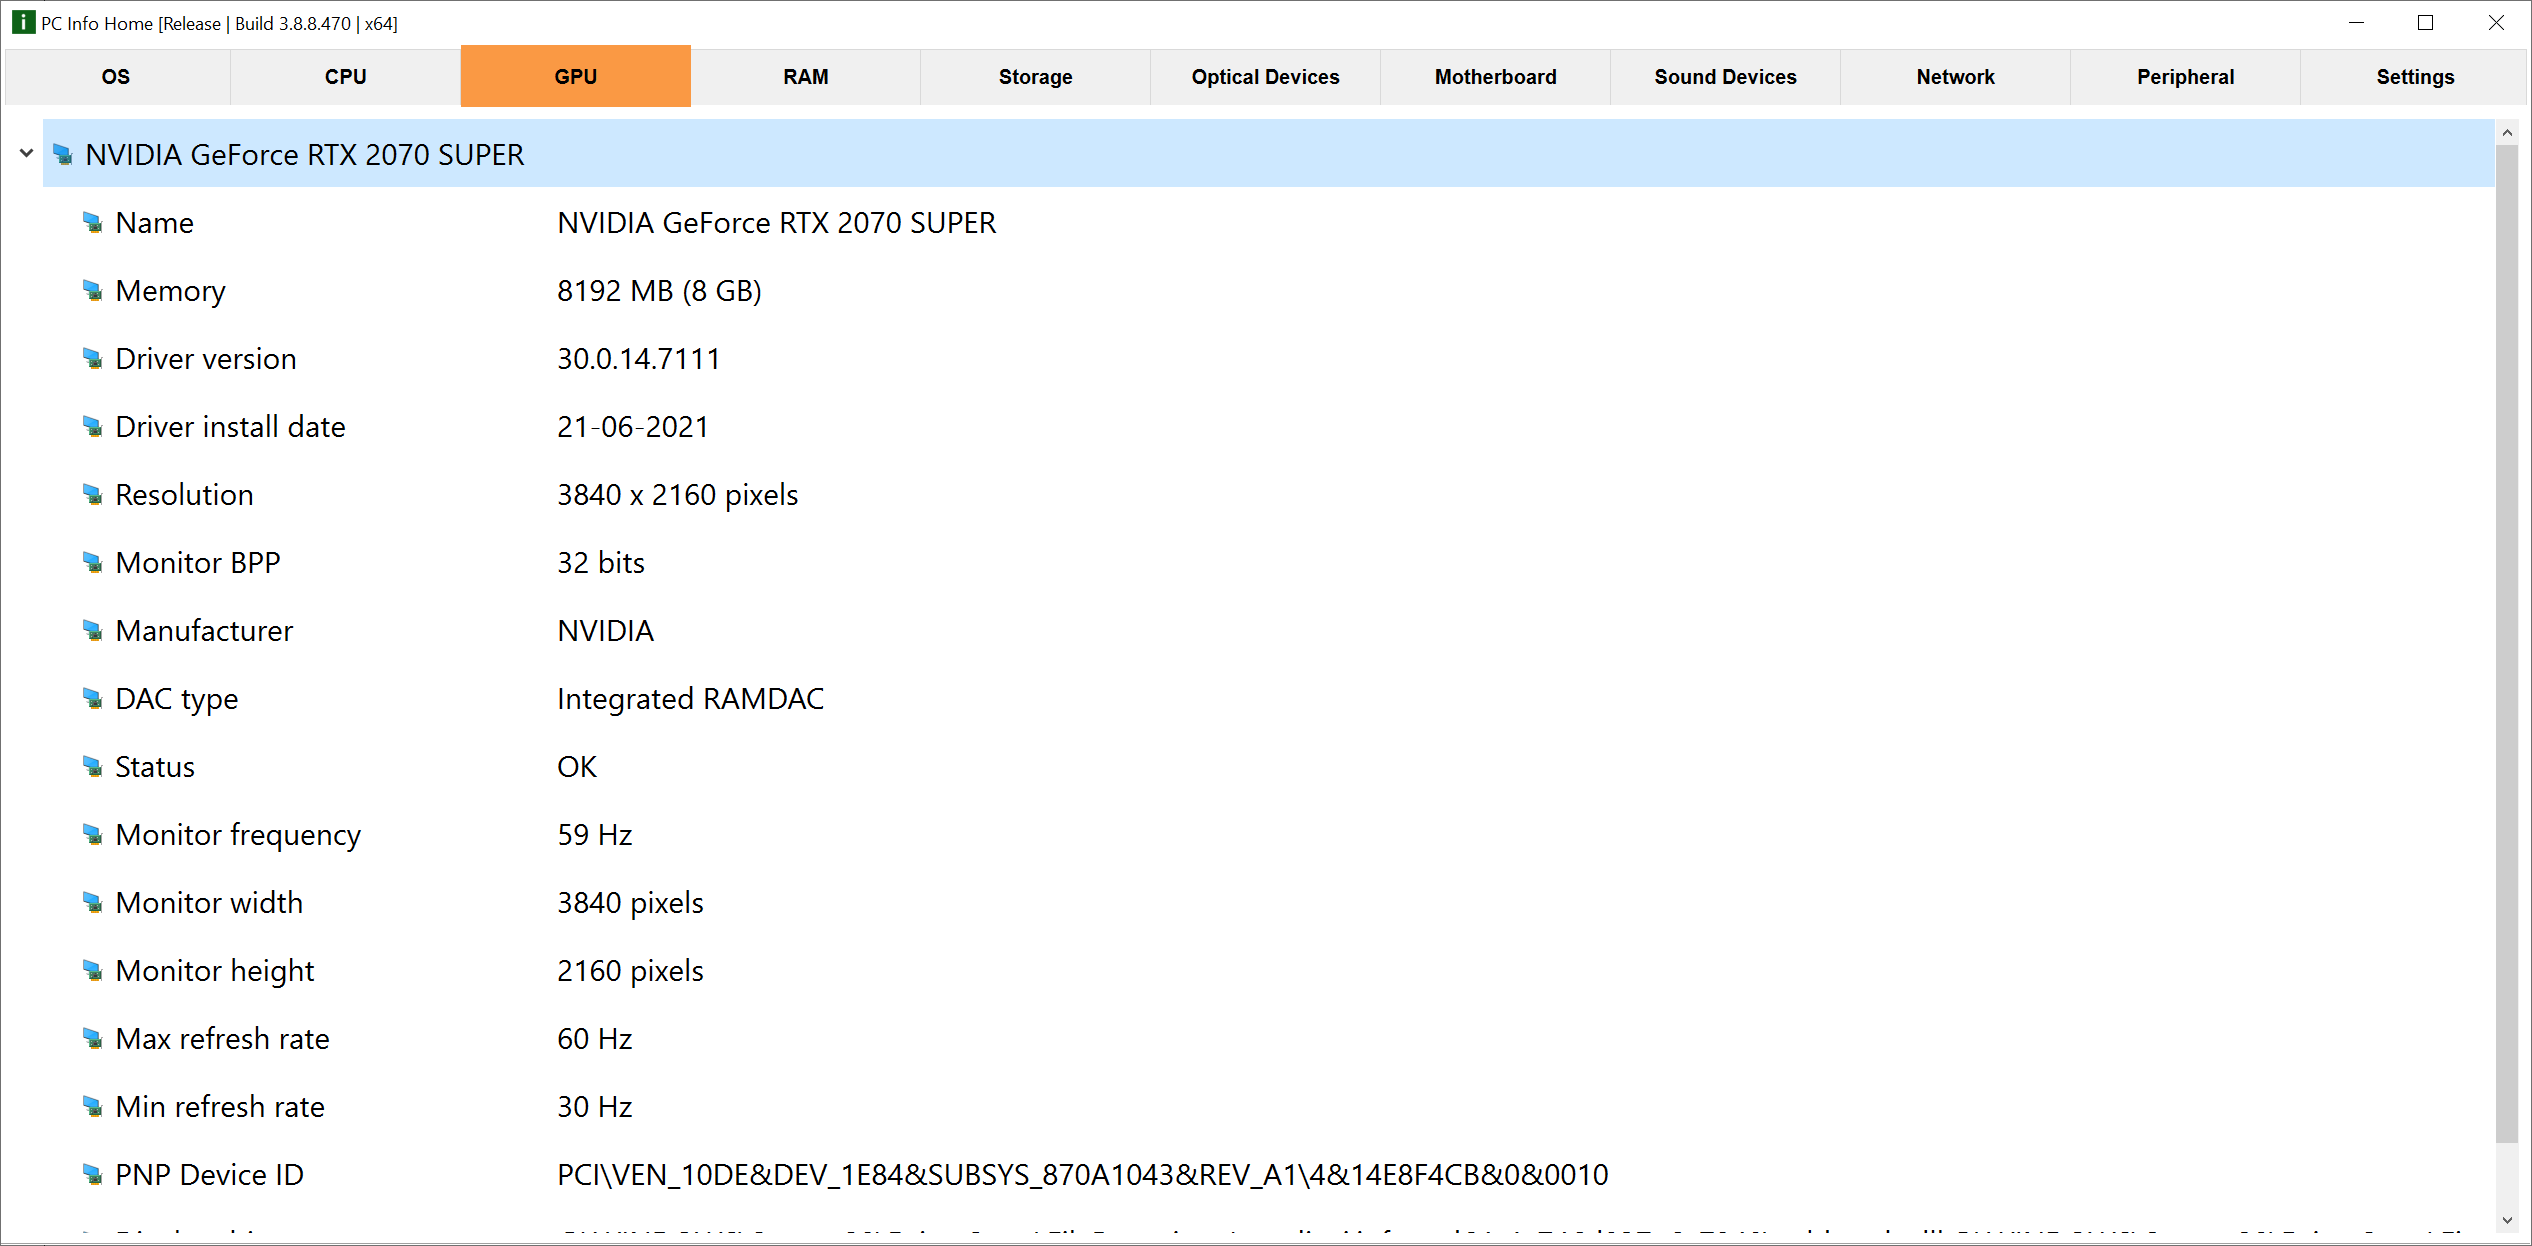
Task: Click the Status value OK
Action: (x=577, y=767)
